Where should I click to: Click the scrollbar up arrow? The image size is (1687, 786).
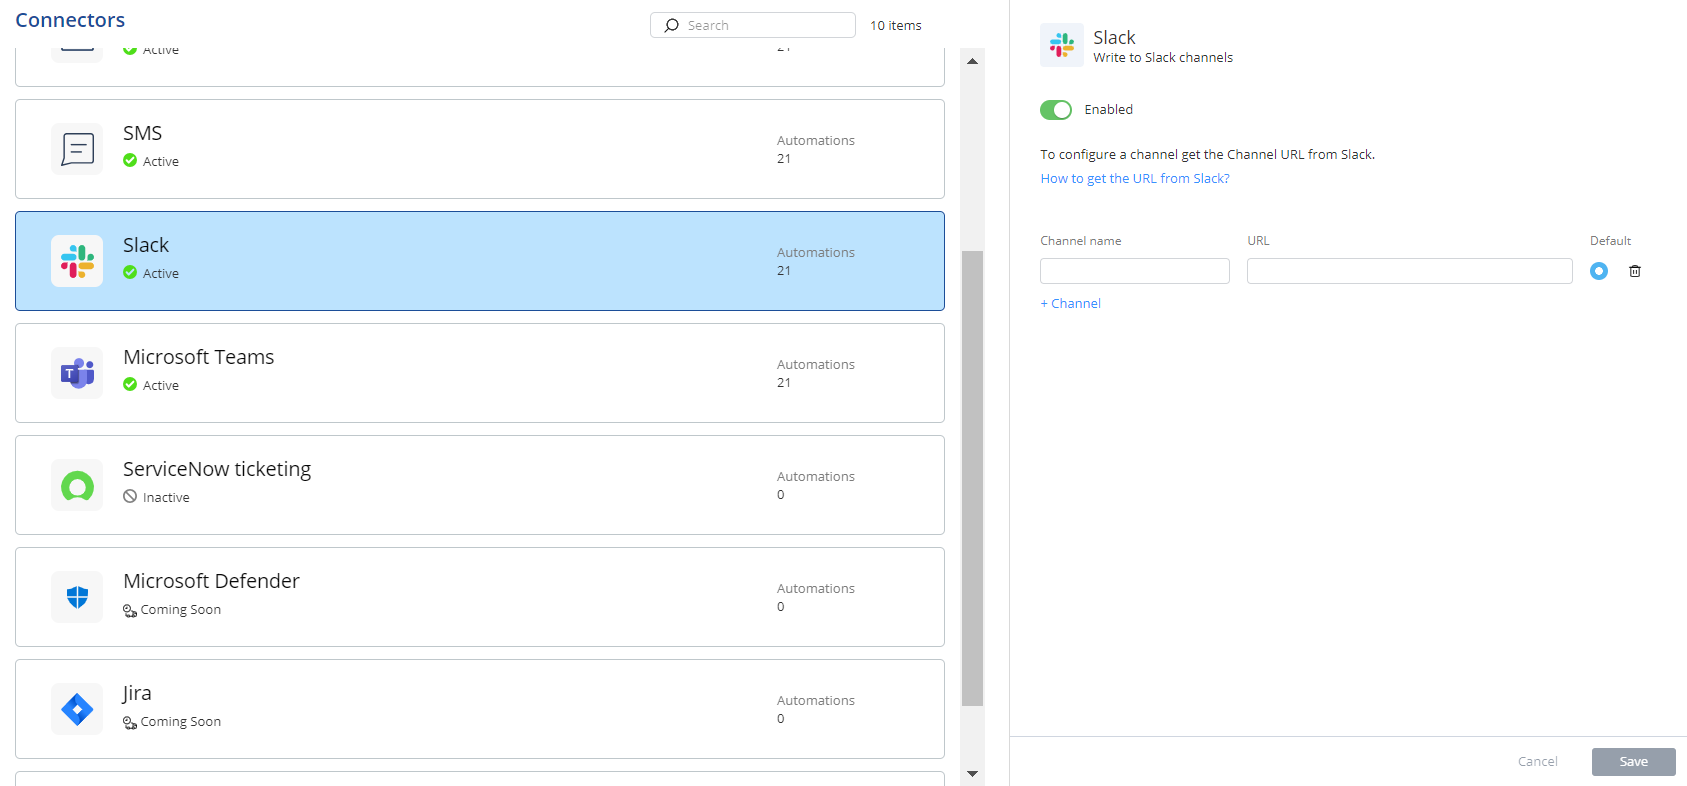[x=972, y=61]
